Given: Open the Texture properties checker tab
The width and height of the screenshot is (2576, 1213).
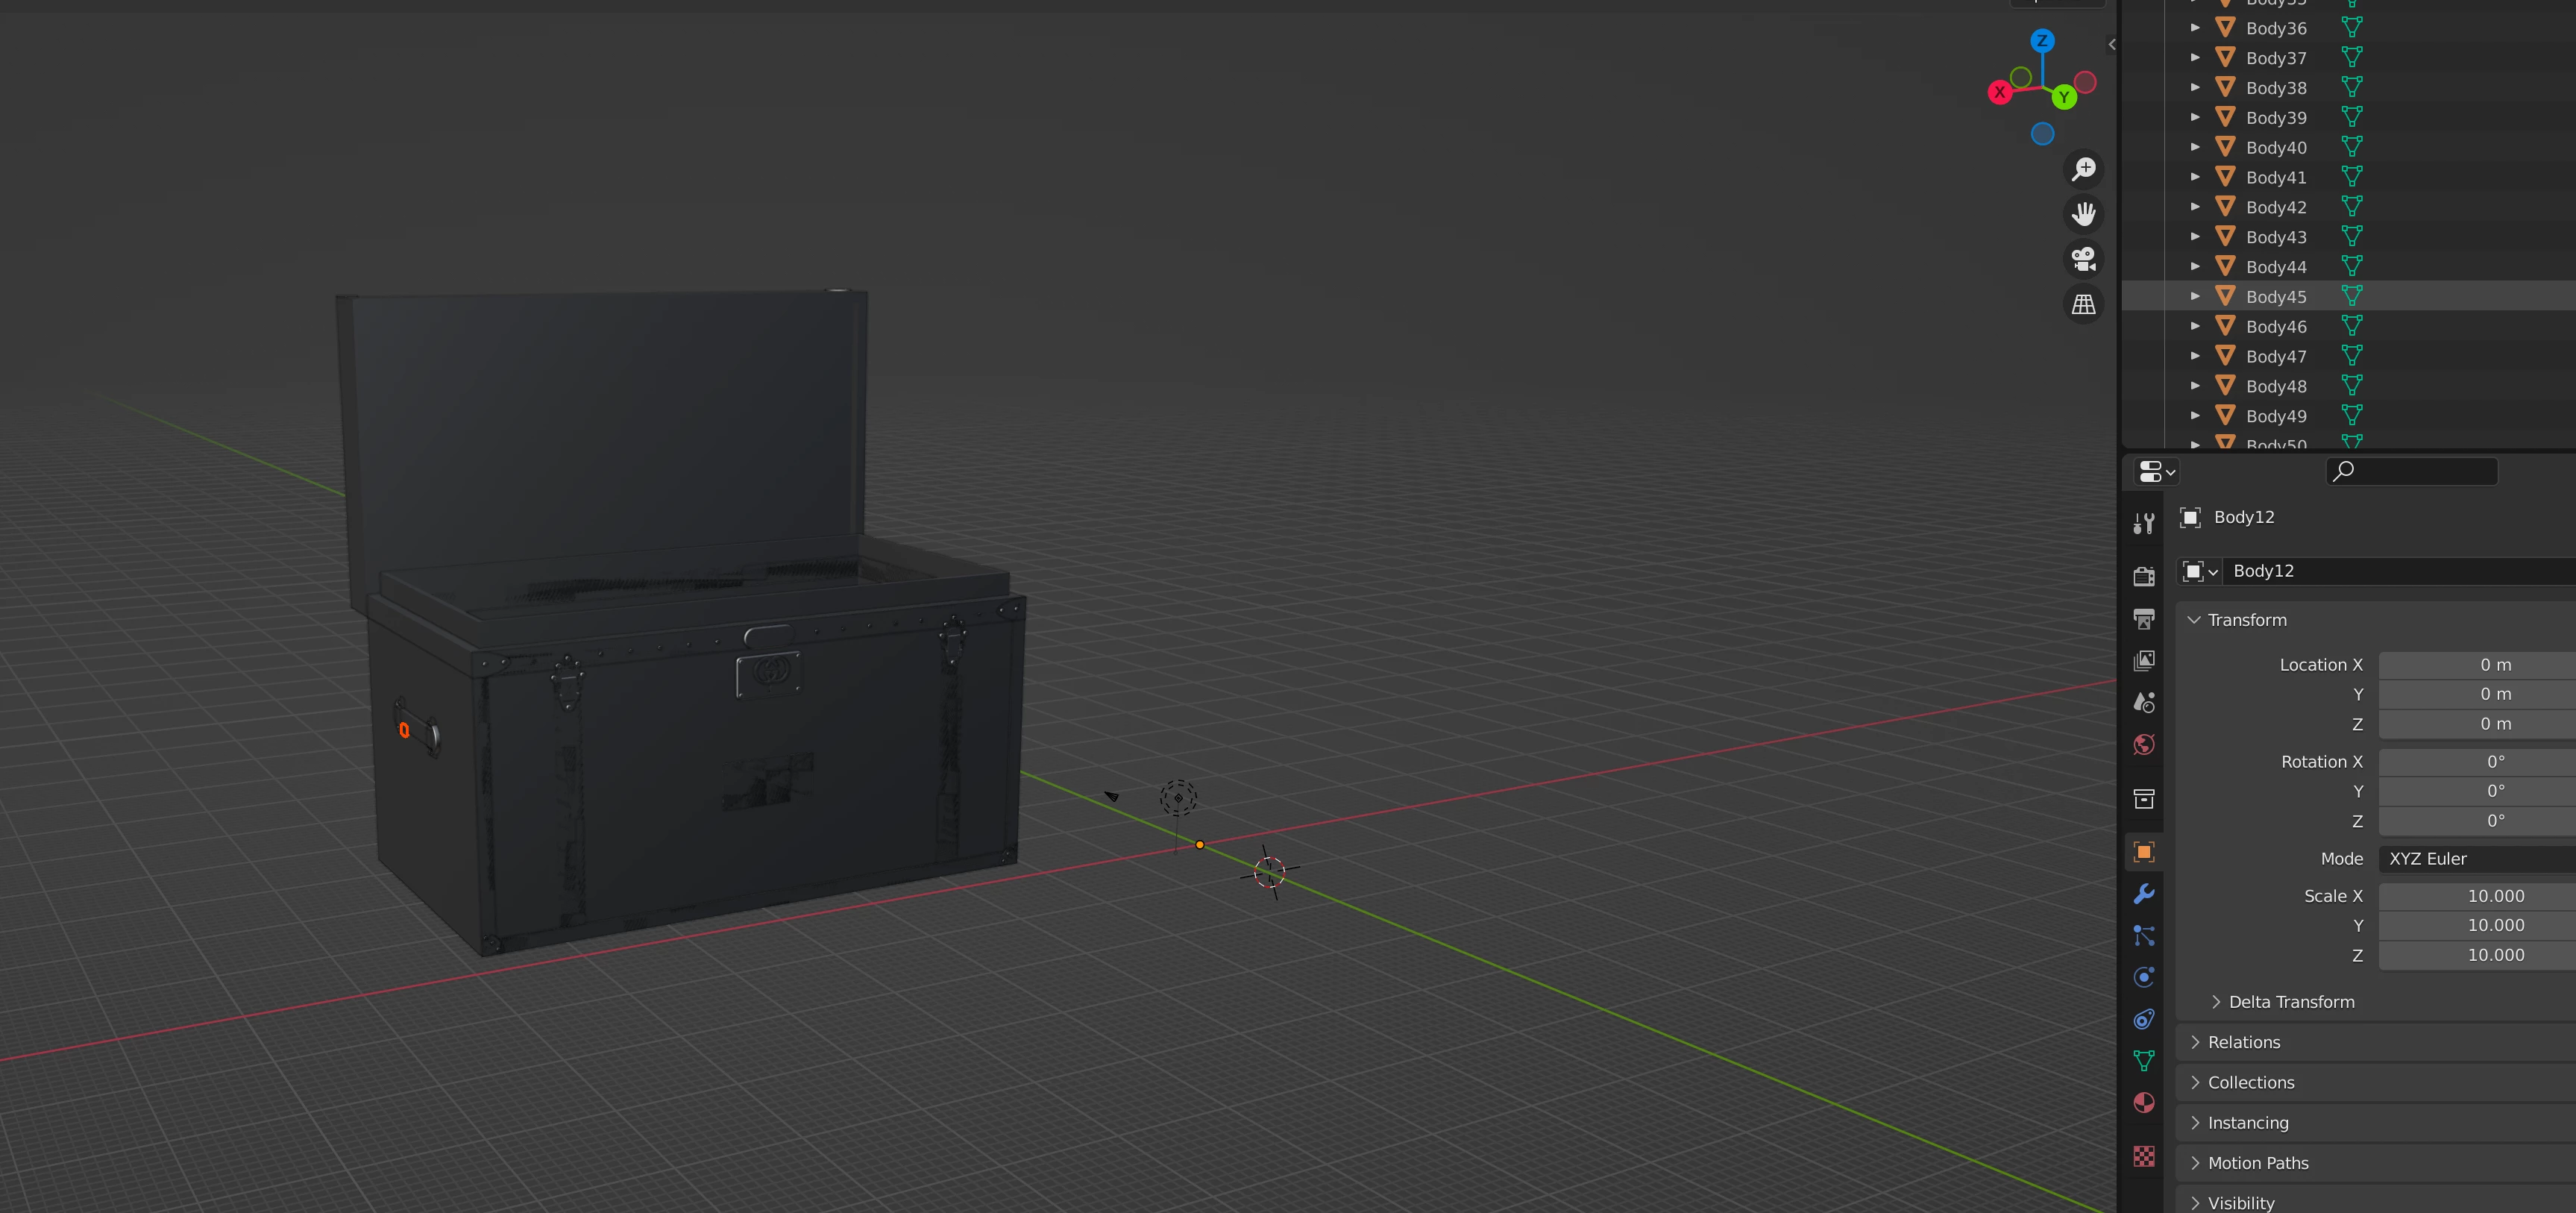Looking at the screenshot, I should 2143,1156.
